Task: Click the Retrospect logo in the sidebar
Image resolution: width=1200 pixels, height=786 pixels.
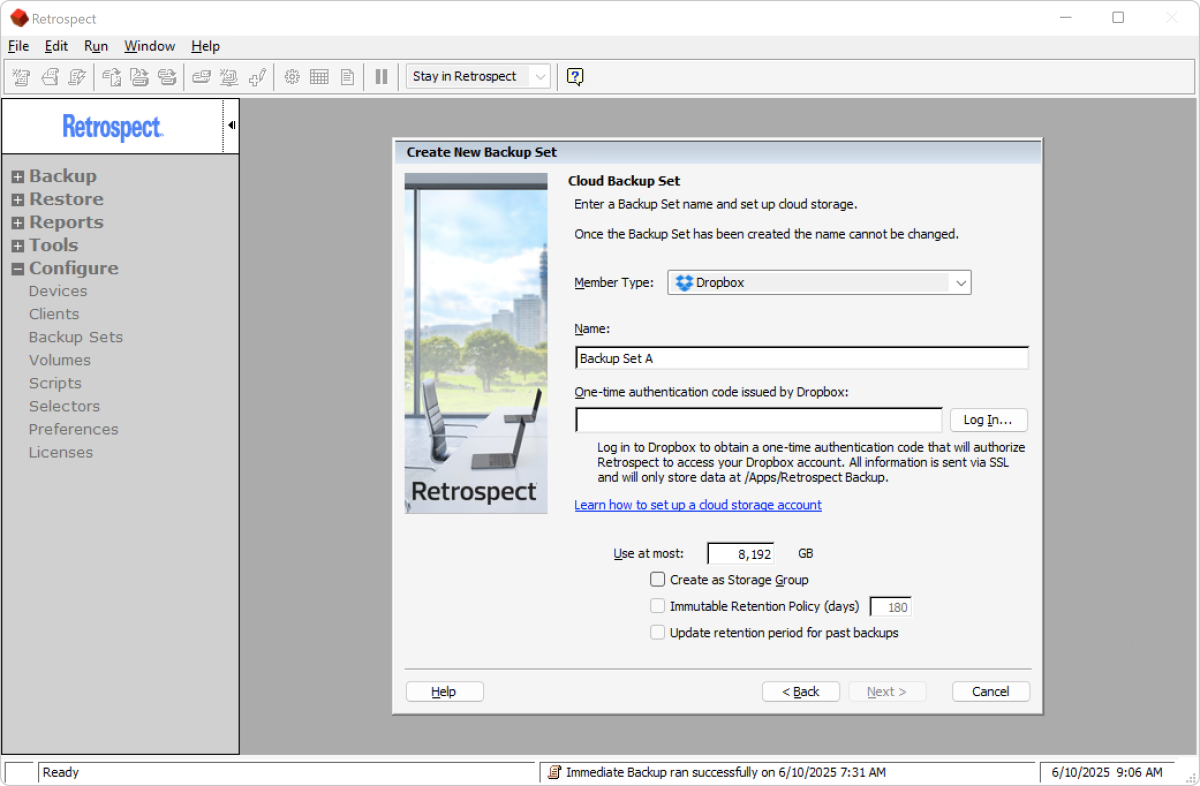Action: point(113,127)
